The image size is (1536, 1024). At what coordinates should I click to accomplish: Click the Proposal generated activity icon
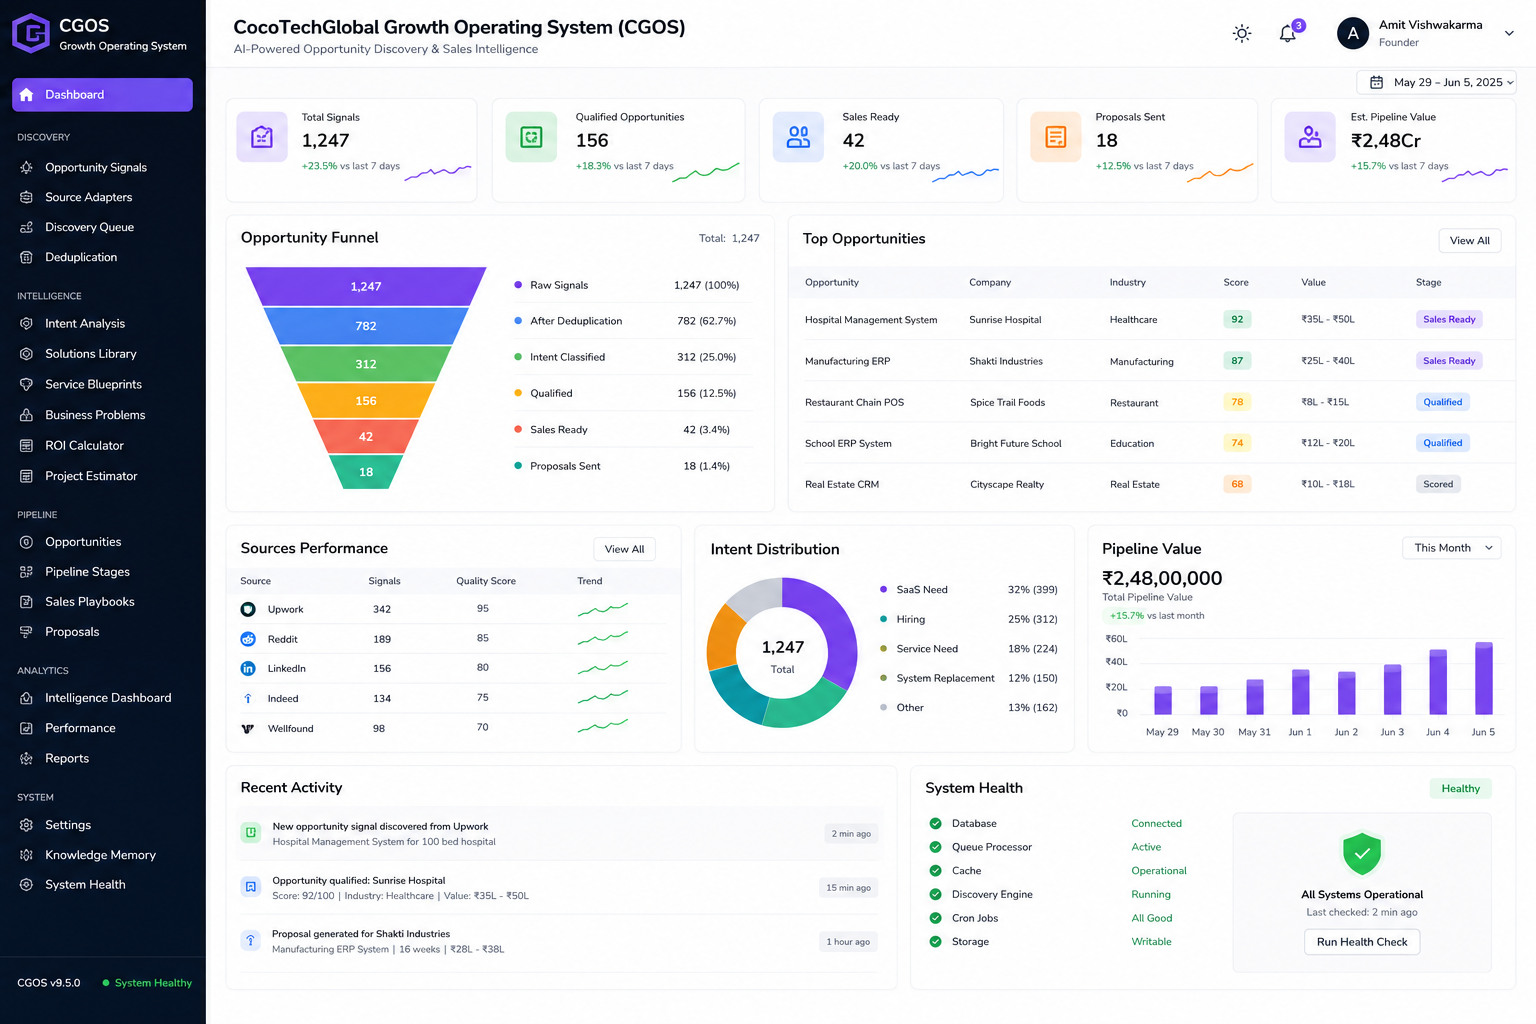[251, 940]
